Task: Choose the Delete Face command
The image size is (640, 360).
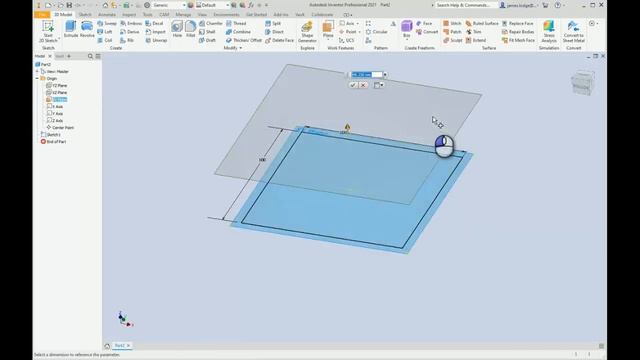Action: 280,40
